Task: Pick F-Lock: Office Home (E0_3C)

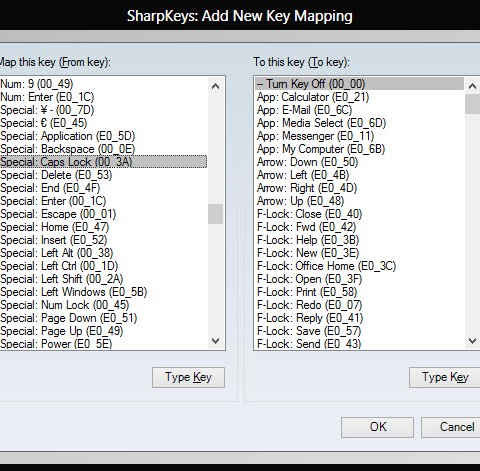Action: point(360,266)
